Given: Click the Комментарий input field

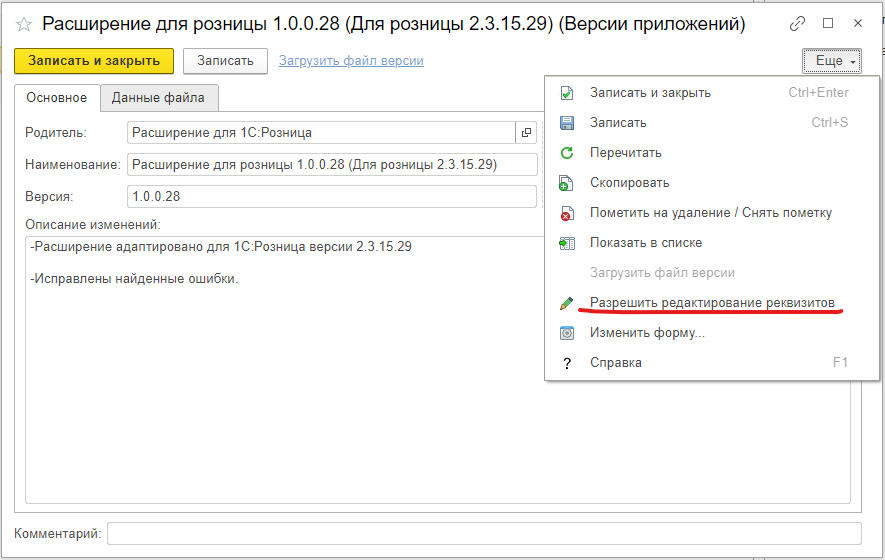Looking at the screenshot, I should [484, 533].
